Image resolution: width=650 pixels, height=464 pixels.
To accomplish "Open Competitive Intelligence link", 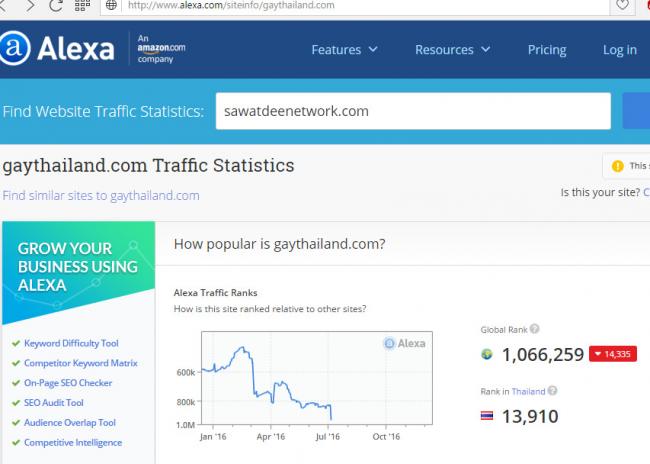I will [73, 442].
